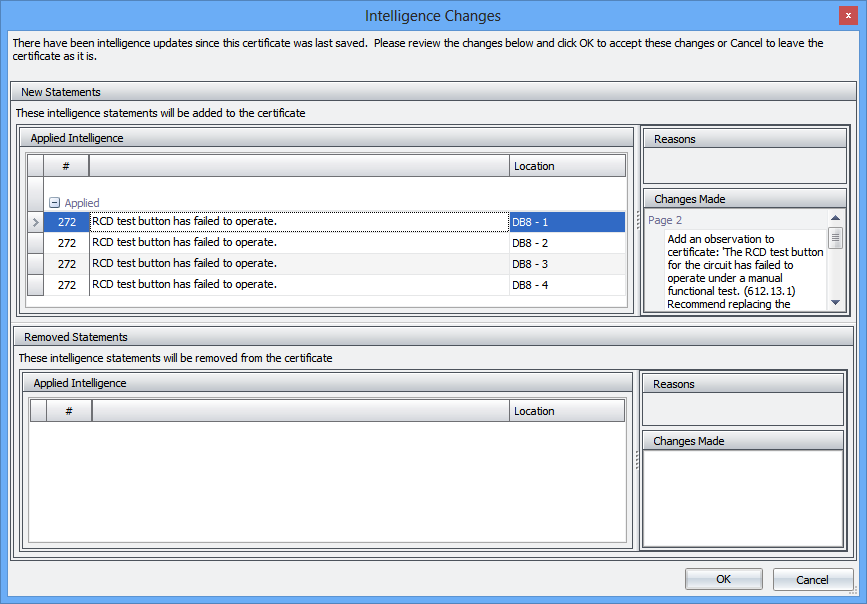This screenshot has height=604, width=867.
Task: Click the scroll up arrow in Changes Made
Action: pyautogui.click(x=835, y=218)
